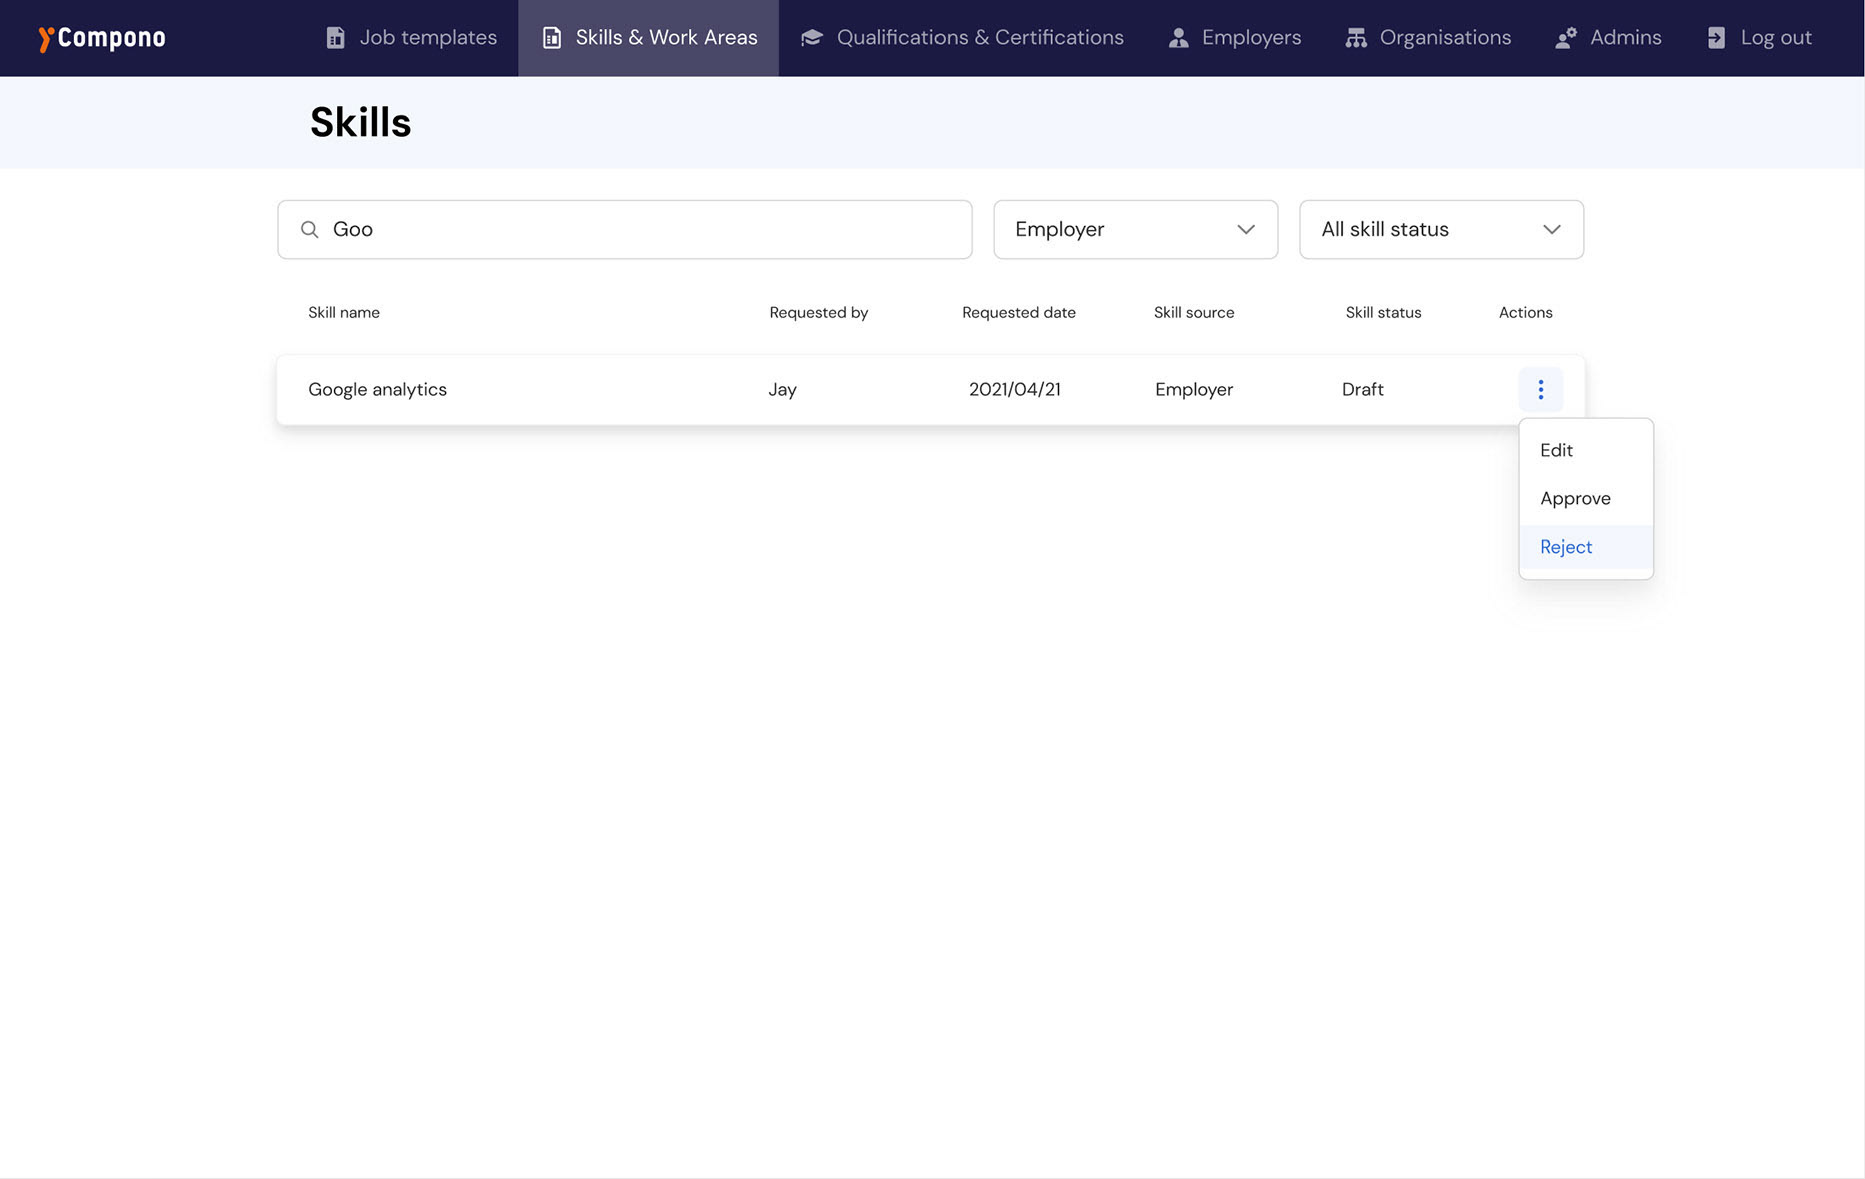Choose Approve in the actions menu
Image resolution: width=1865 pixels, height=1179 pixels.
pyautogui.click(x=1586, y=498)
